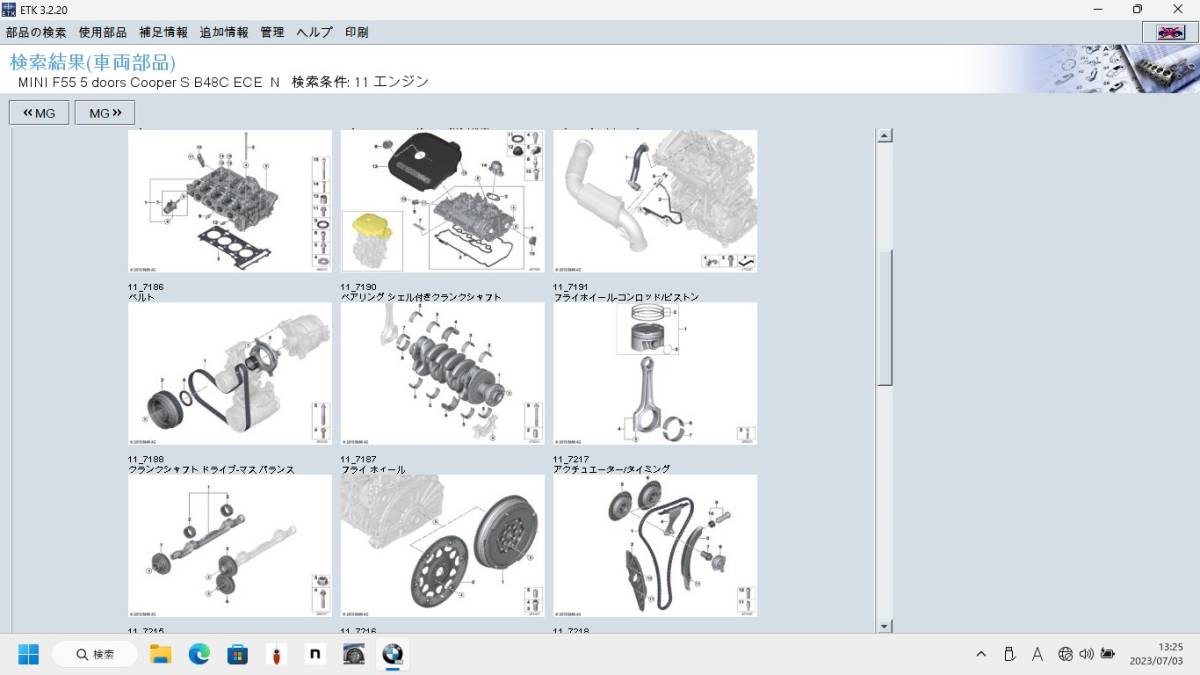This screenshot has height=675, width=1200.
Task: Open File Explorer from the taskbar
Action: point(161,654)
